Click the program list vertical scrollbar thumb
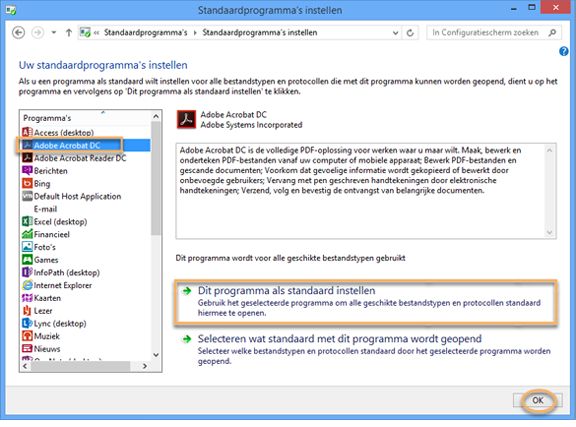 click(x=156, y=178)
